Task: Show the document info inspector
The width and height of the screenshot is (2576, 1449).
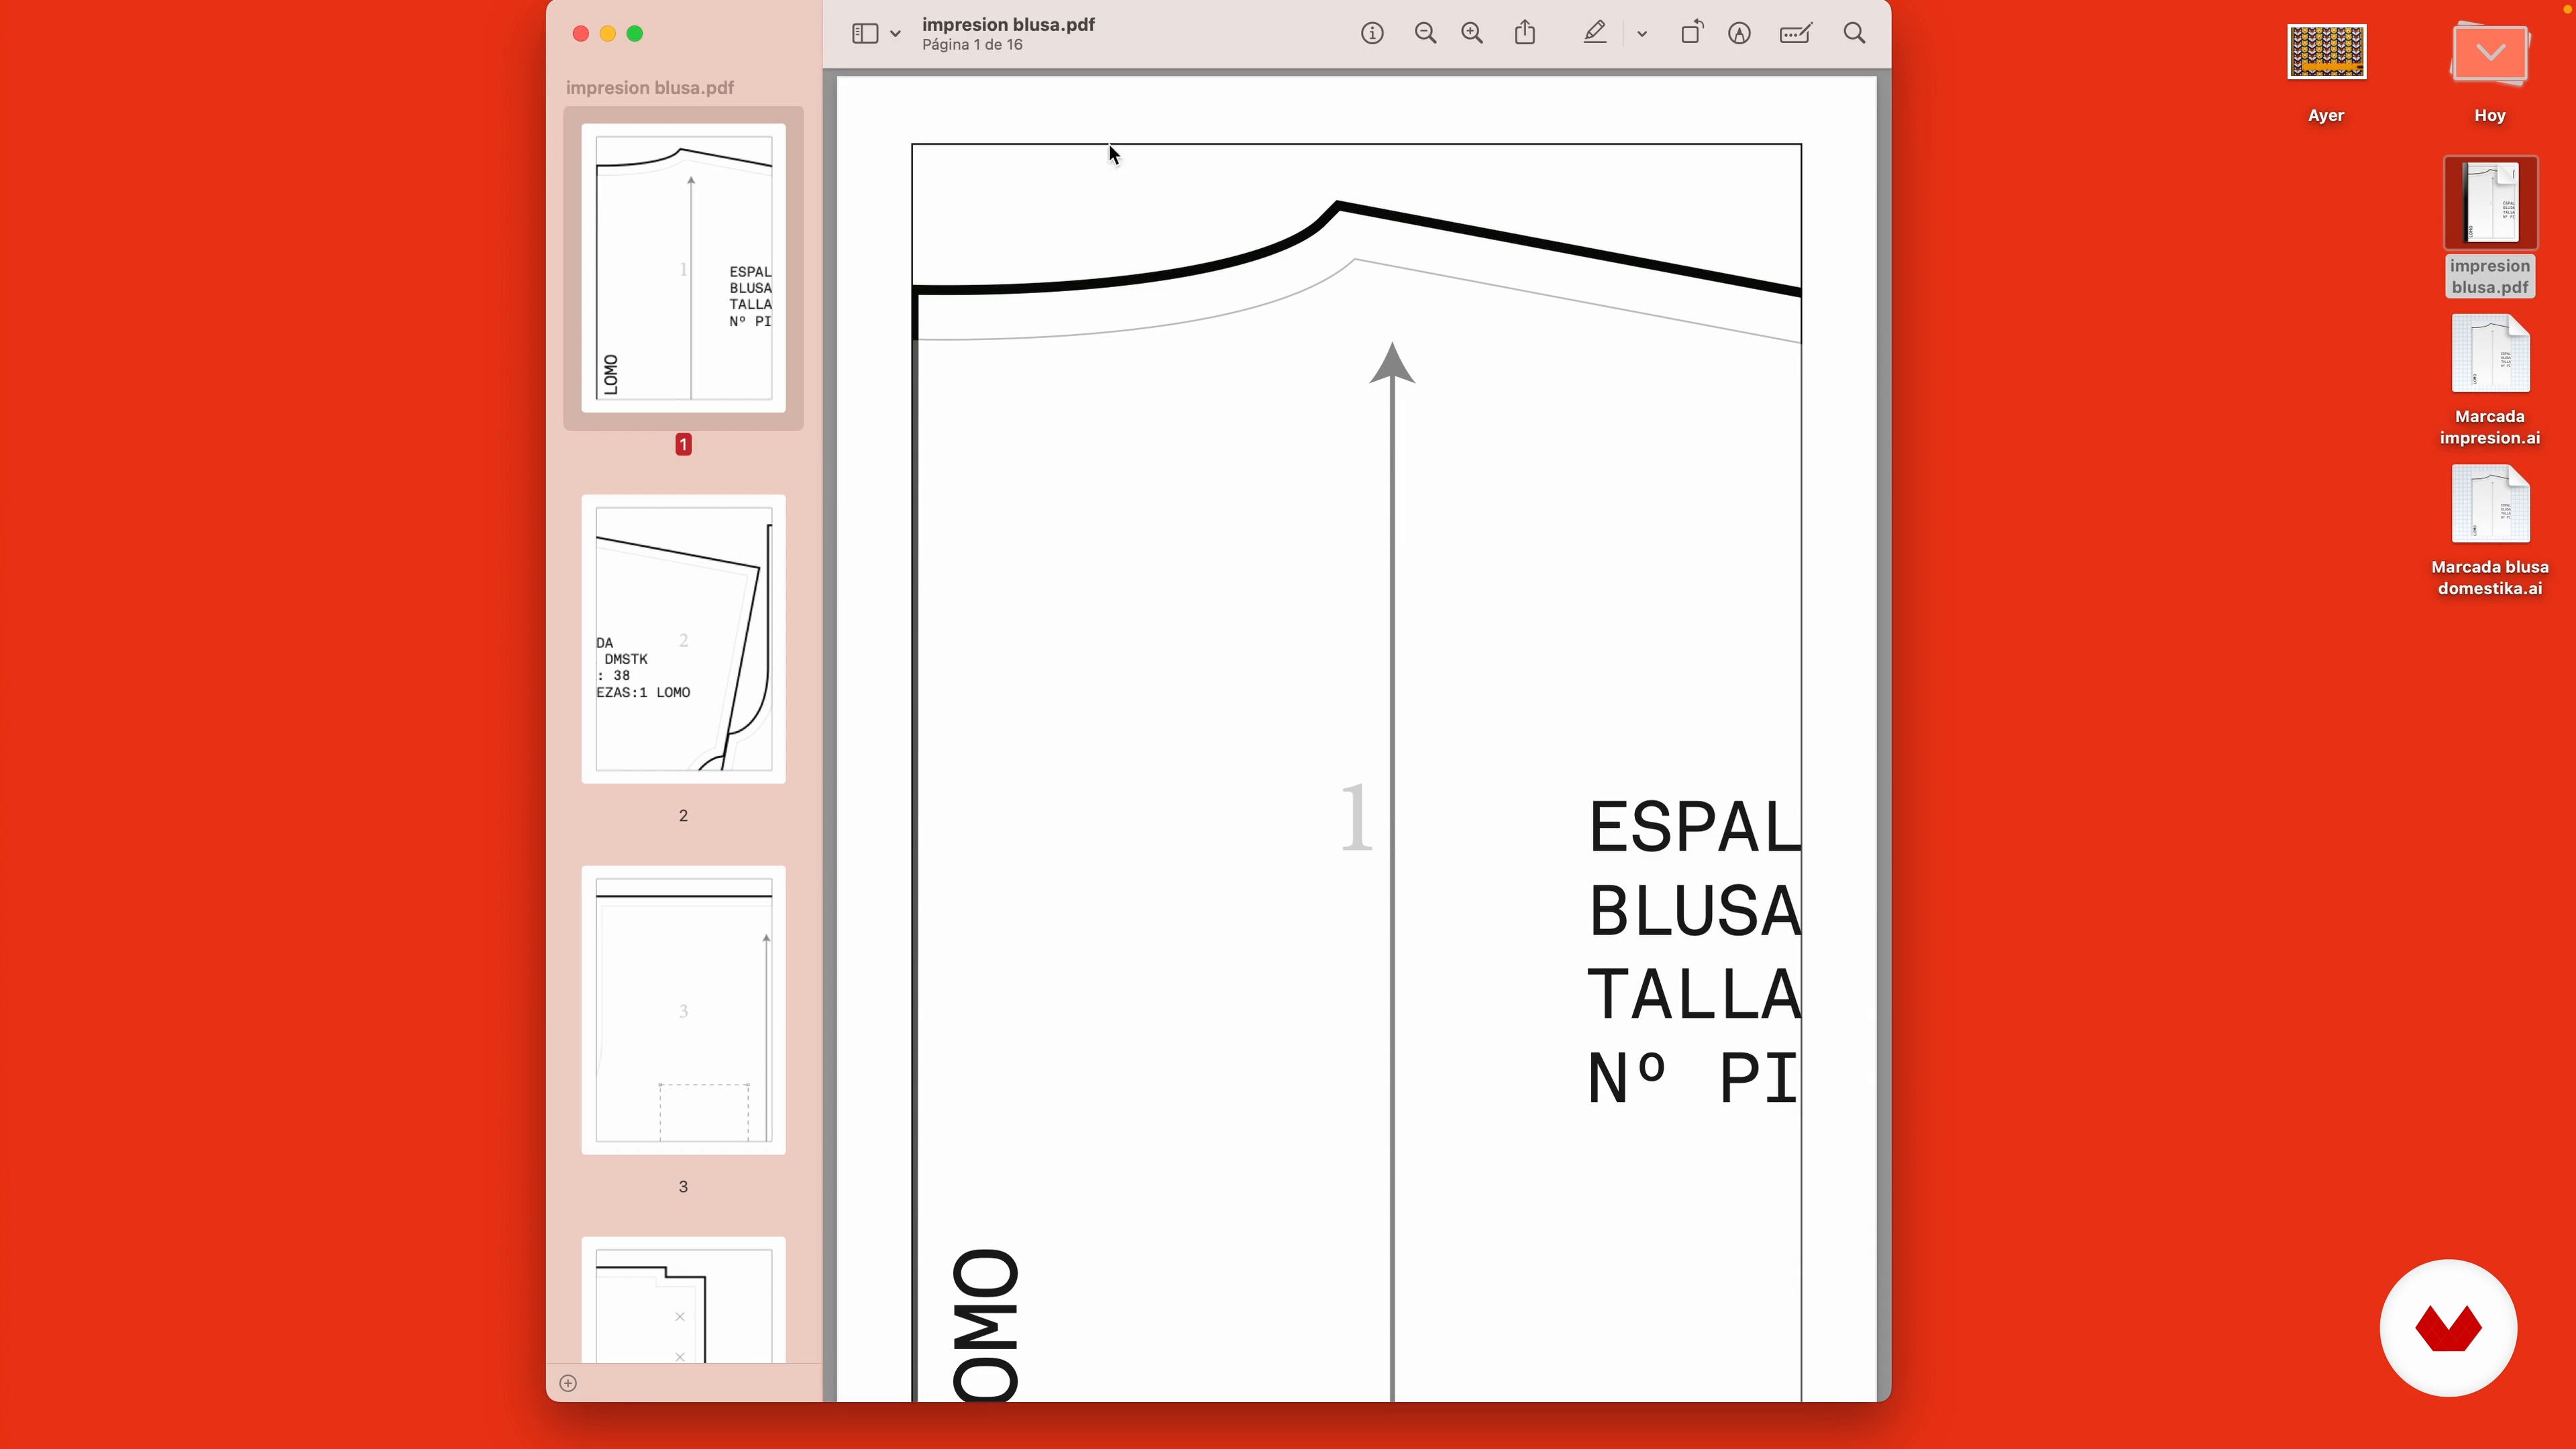Action: coord(1372,34)
